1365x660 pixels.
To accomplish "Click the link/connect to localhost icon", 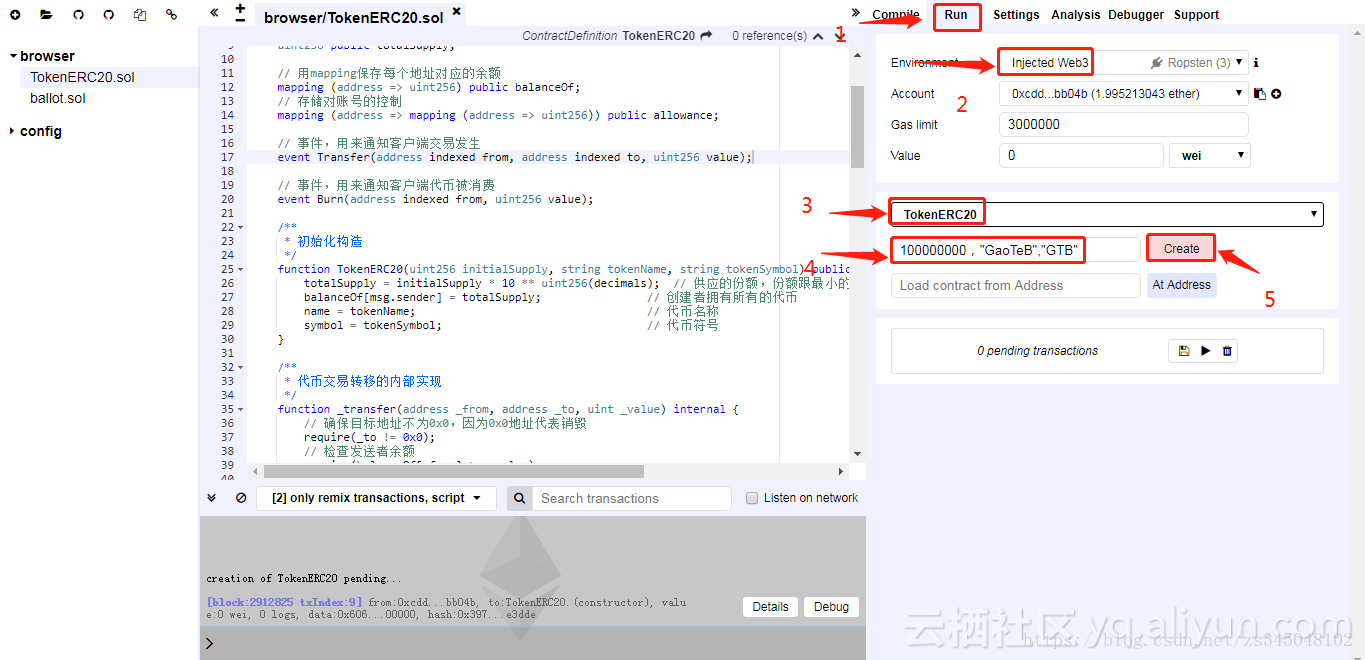I will [x=171, y=15].
